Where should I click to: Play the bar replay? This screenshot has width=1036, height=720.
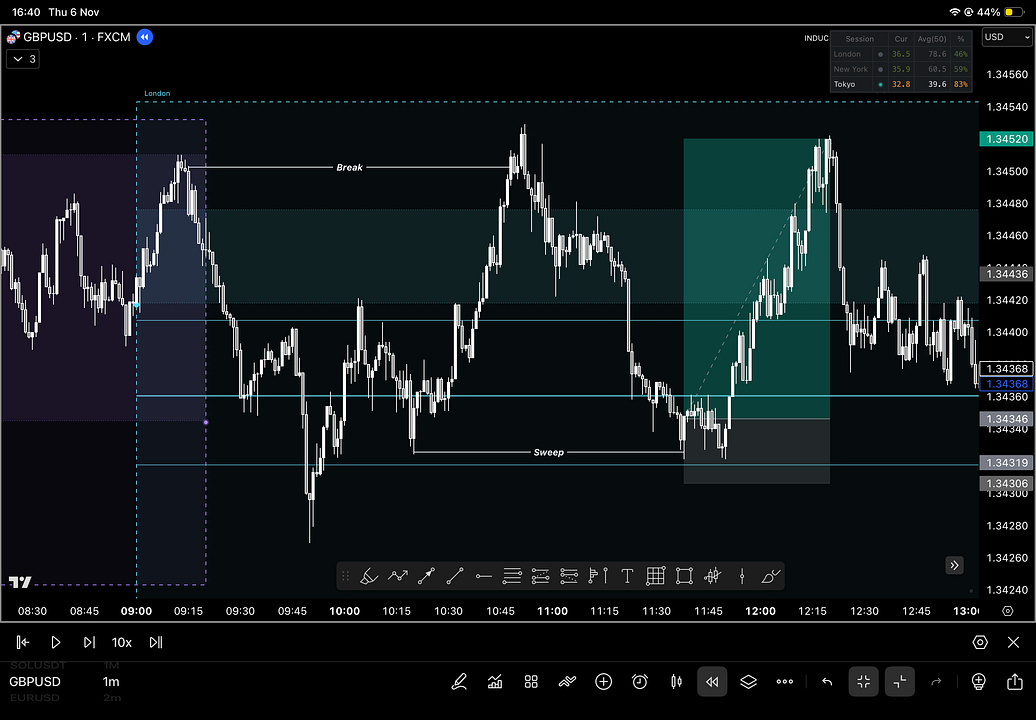point(56,642)
